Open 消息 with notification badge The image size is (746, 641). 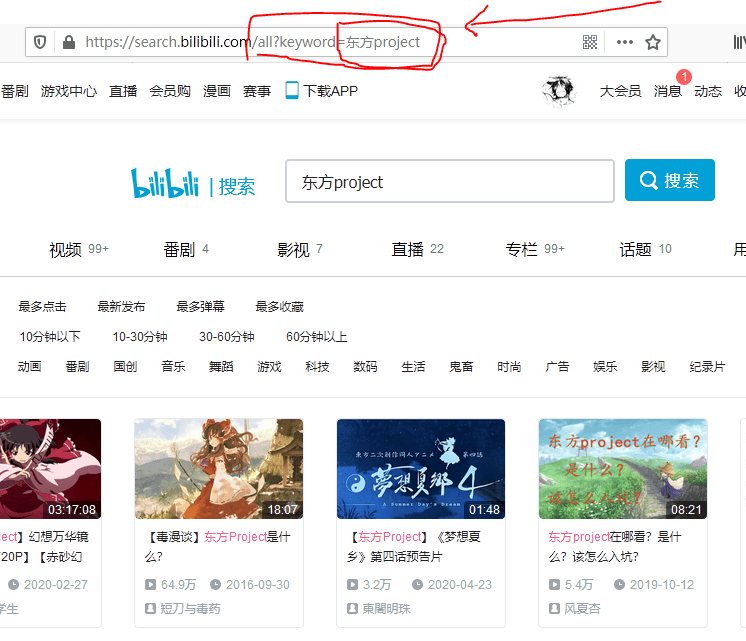[x=667, y=91]
